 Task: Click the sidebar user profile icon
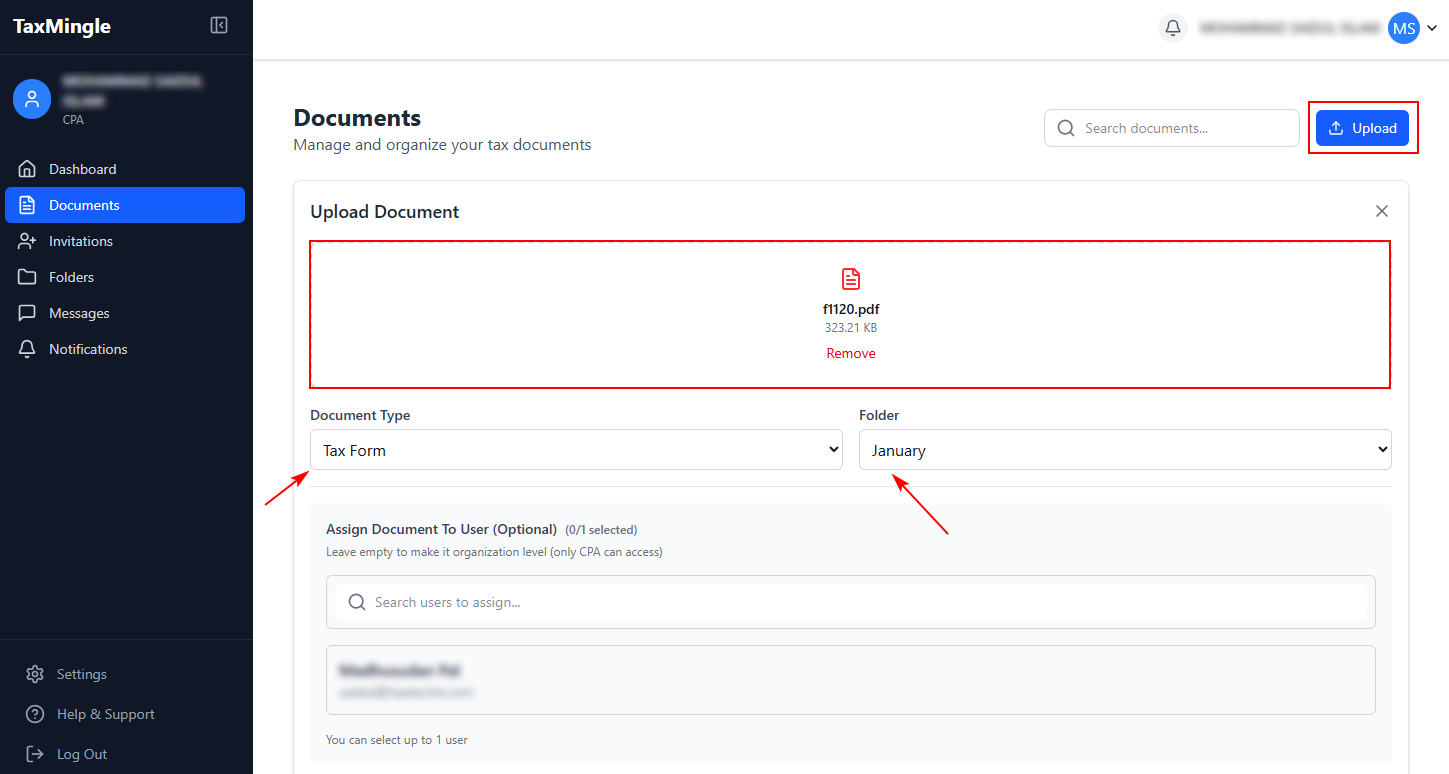coord(32,99)
